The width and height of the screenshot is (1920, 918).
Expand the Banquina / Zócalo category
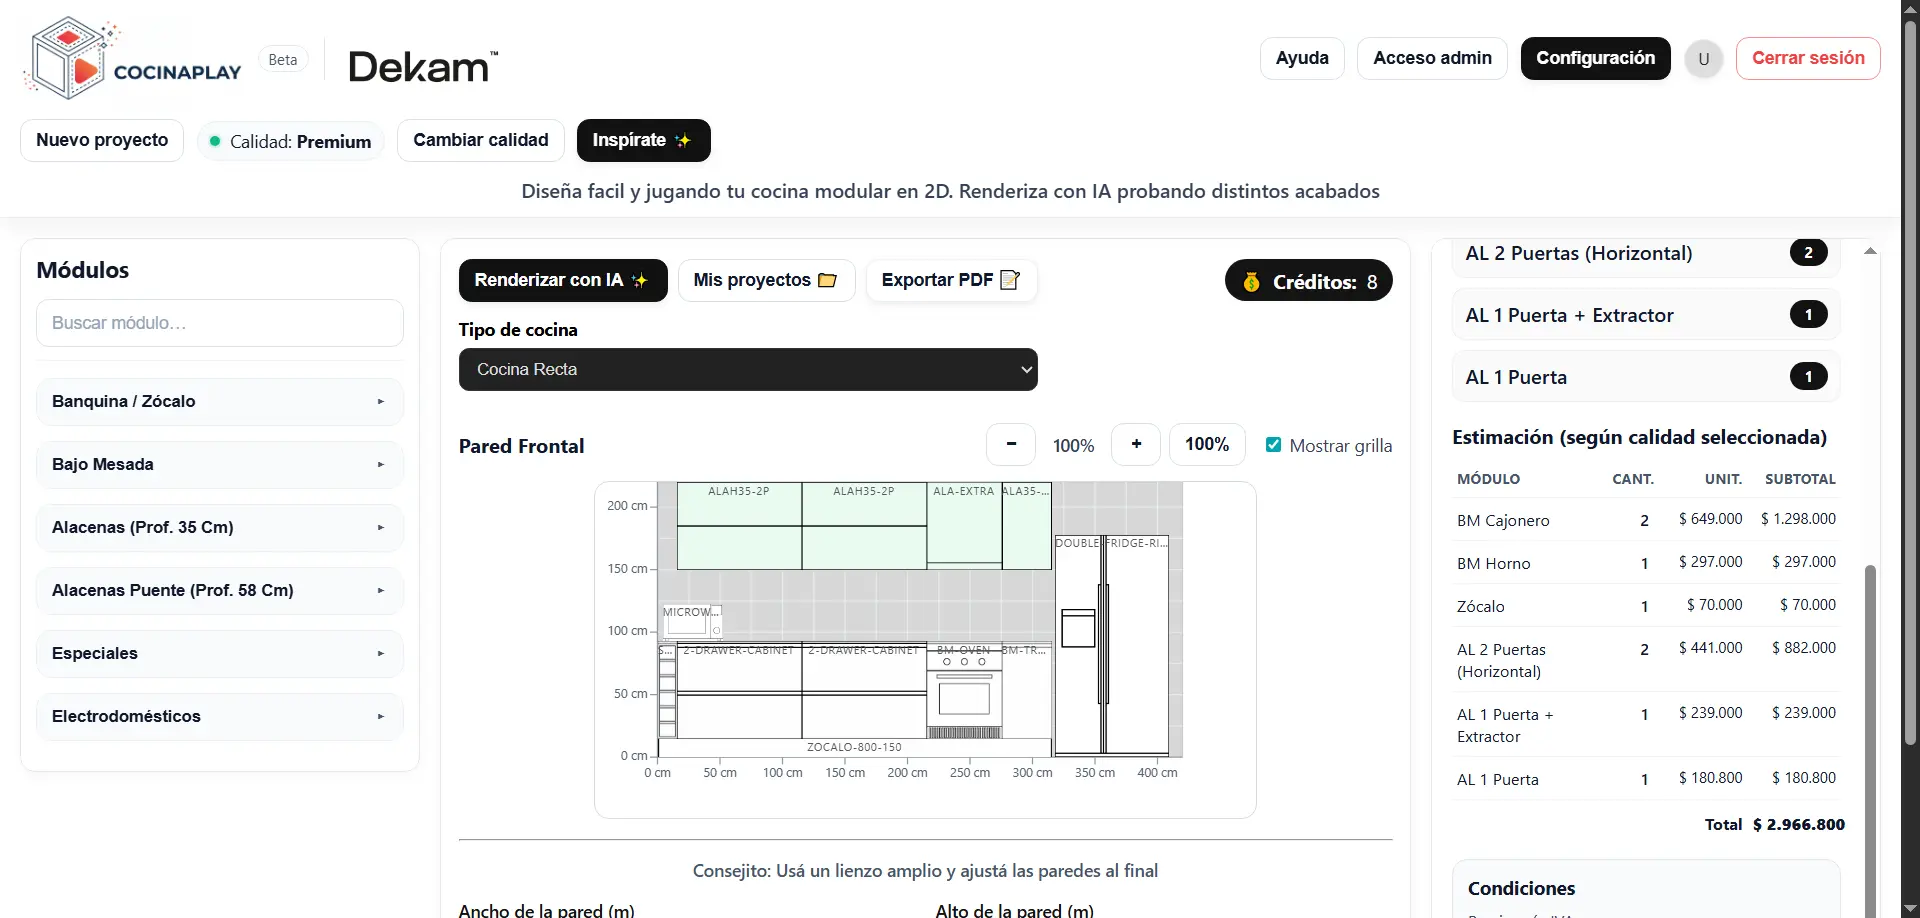tap(219, 402)
